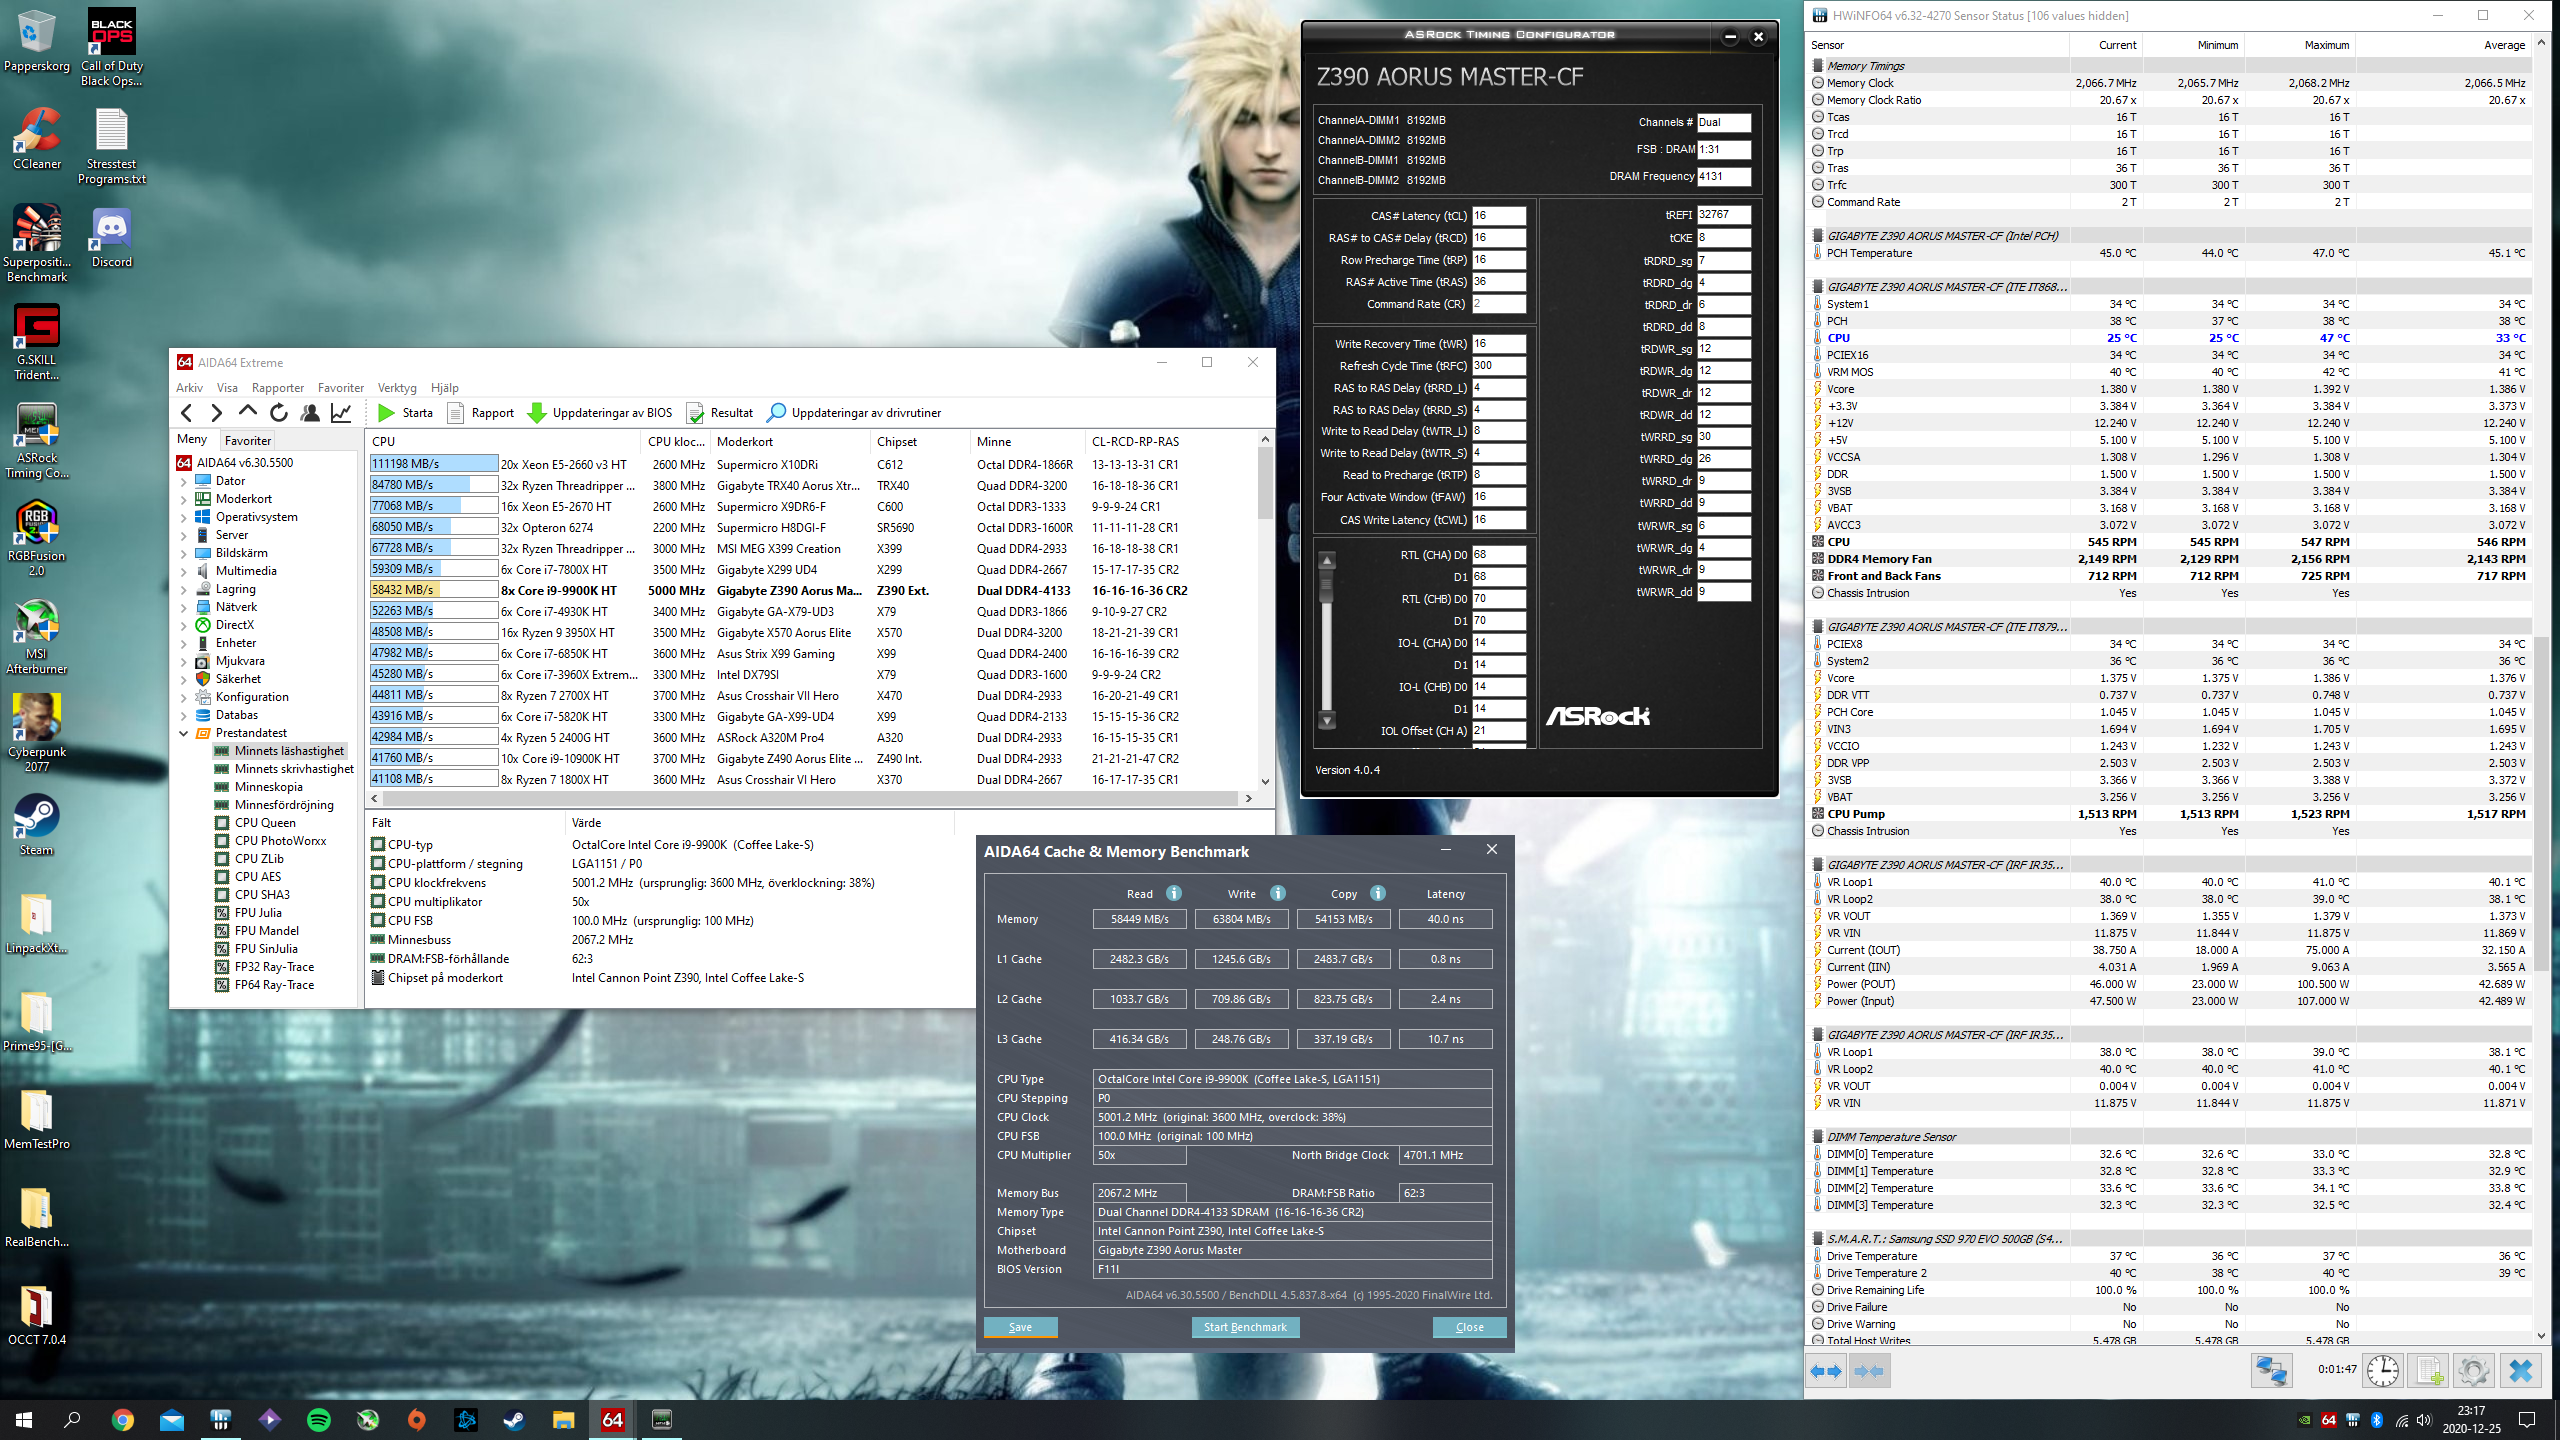Reset HWiNFO clock timer button
The height and width of the screenshot is (1440, 2560).
(x=2382, y=1370)
